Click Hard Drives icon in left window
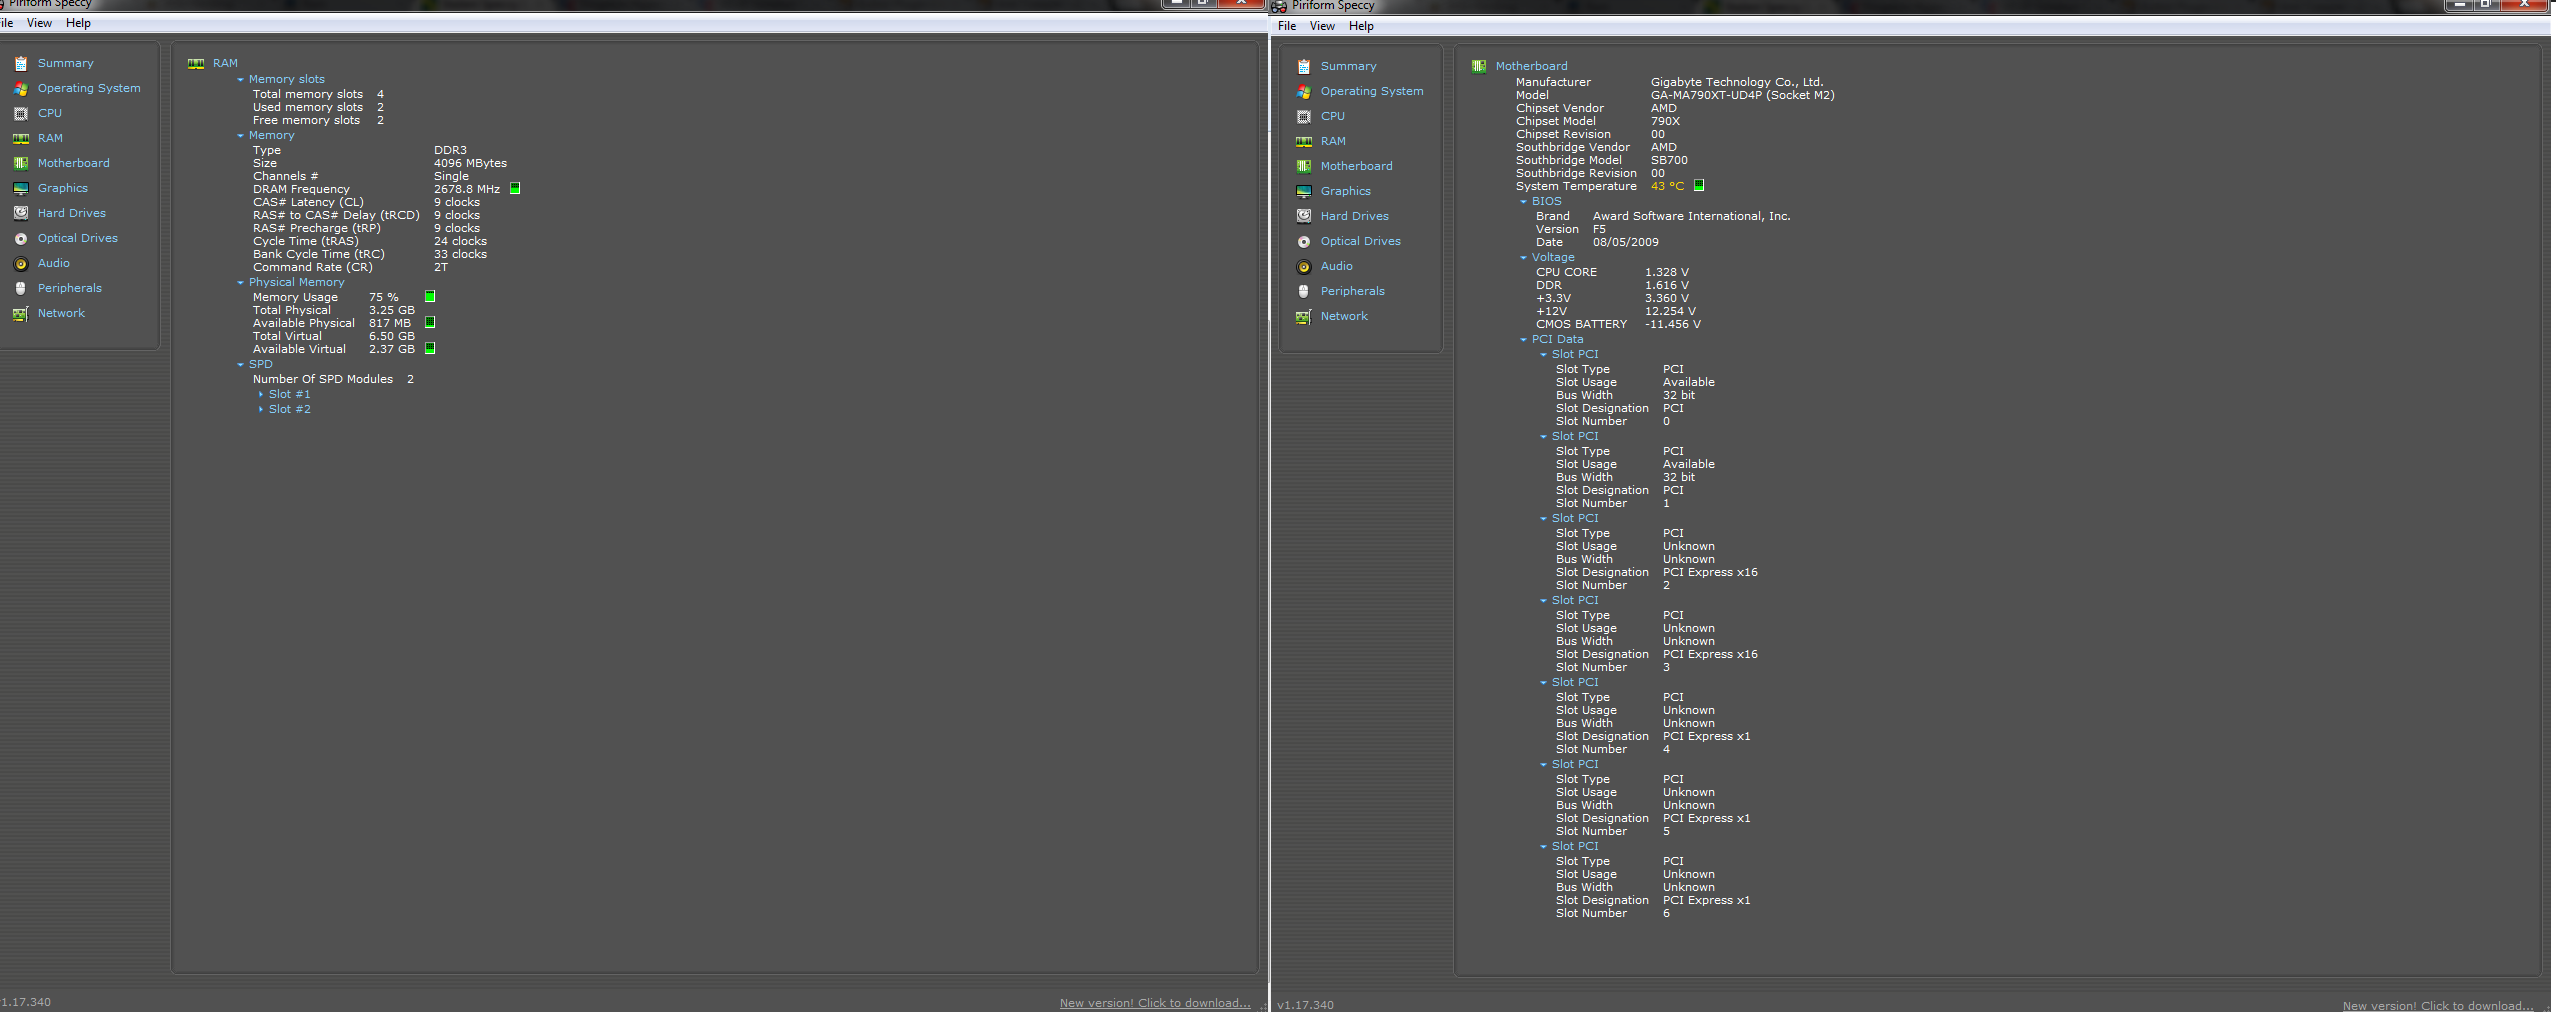This screenshot has height=1012, width=2556. pos(21,213)
